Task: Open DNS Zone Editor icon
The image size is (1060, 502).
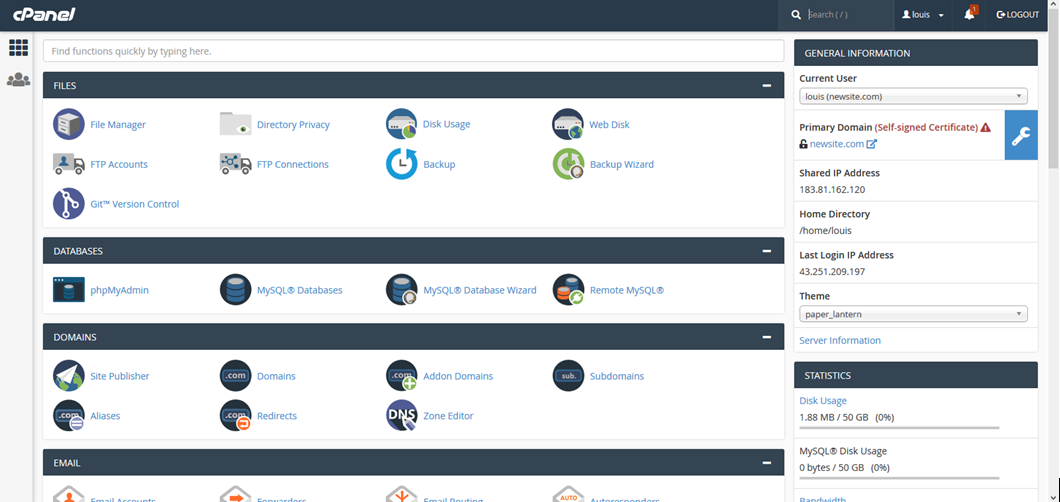Action: [402, 416]
